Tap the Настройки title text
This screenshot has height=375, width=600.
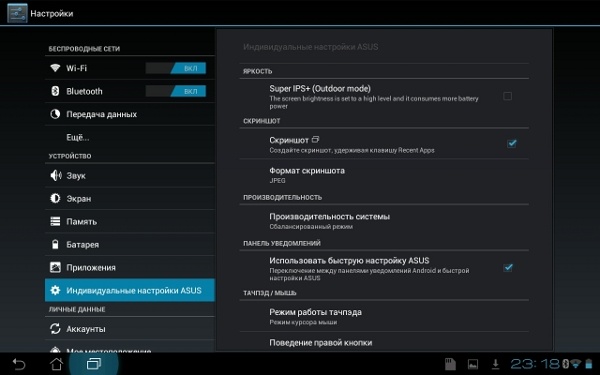coord(52,13)
